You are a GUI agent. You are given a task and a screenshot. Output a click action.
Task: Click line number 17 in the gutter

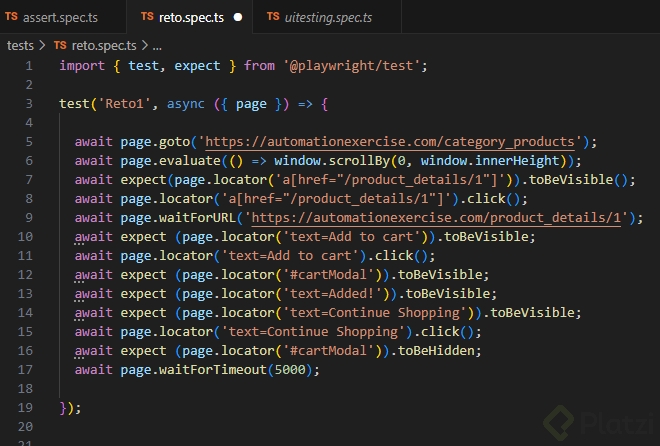tap(25, 370)
